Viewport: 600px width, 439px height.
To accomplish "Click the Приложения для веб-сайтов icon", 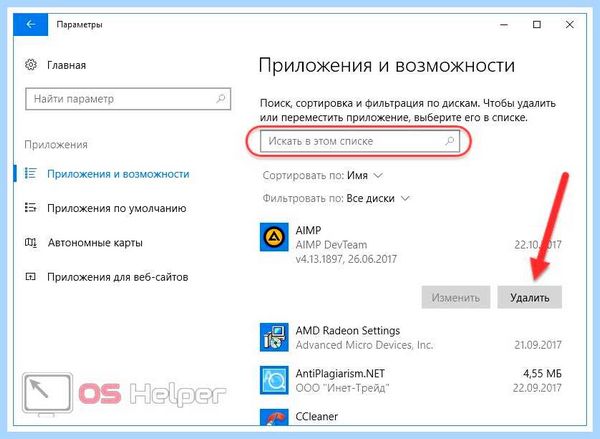I will click(31, 276).
